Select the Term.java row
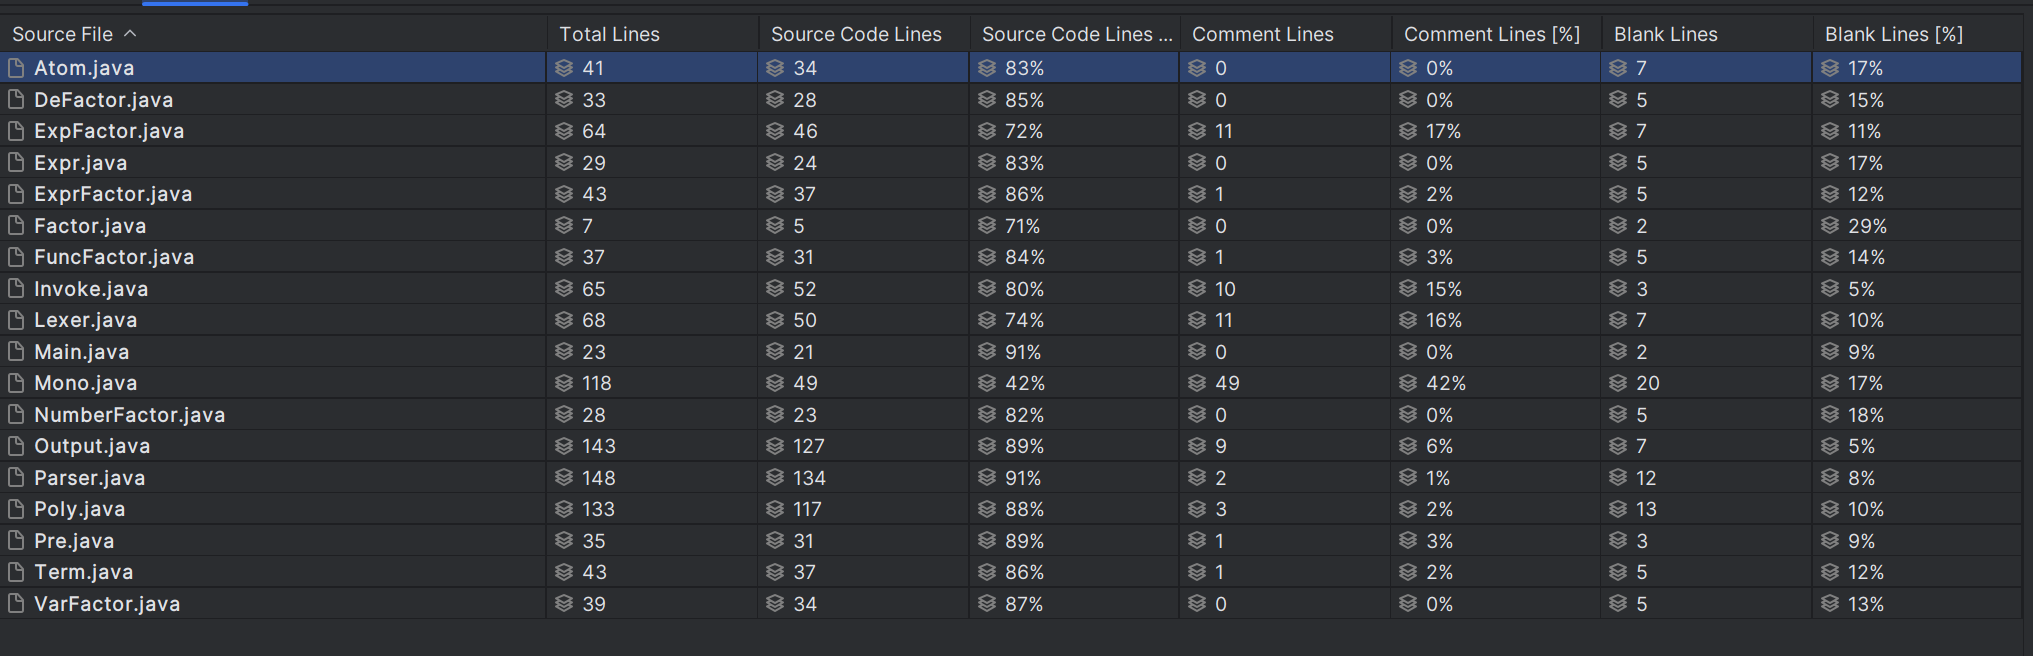Viewport: 2033px width, 656px height. [1011, 572]
